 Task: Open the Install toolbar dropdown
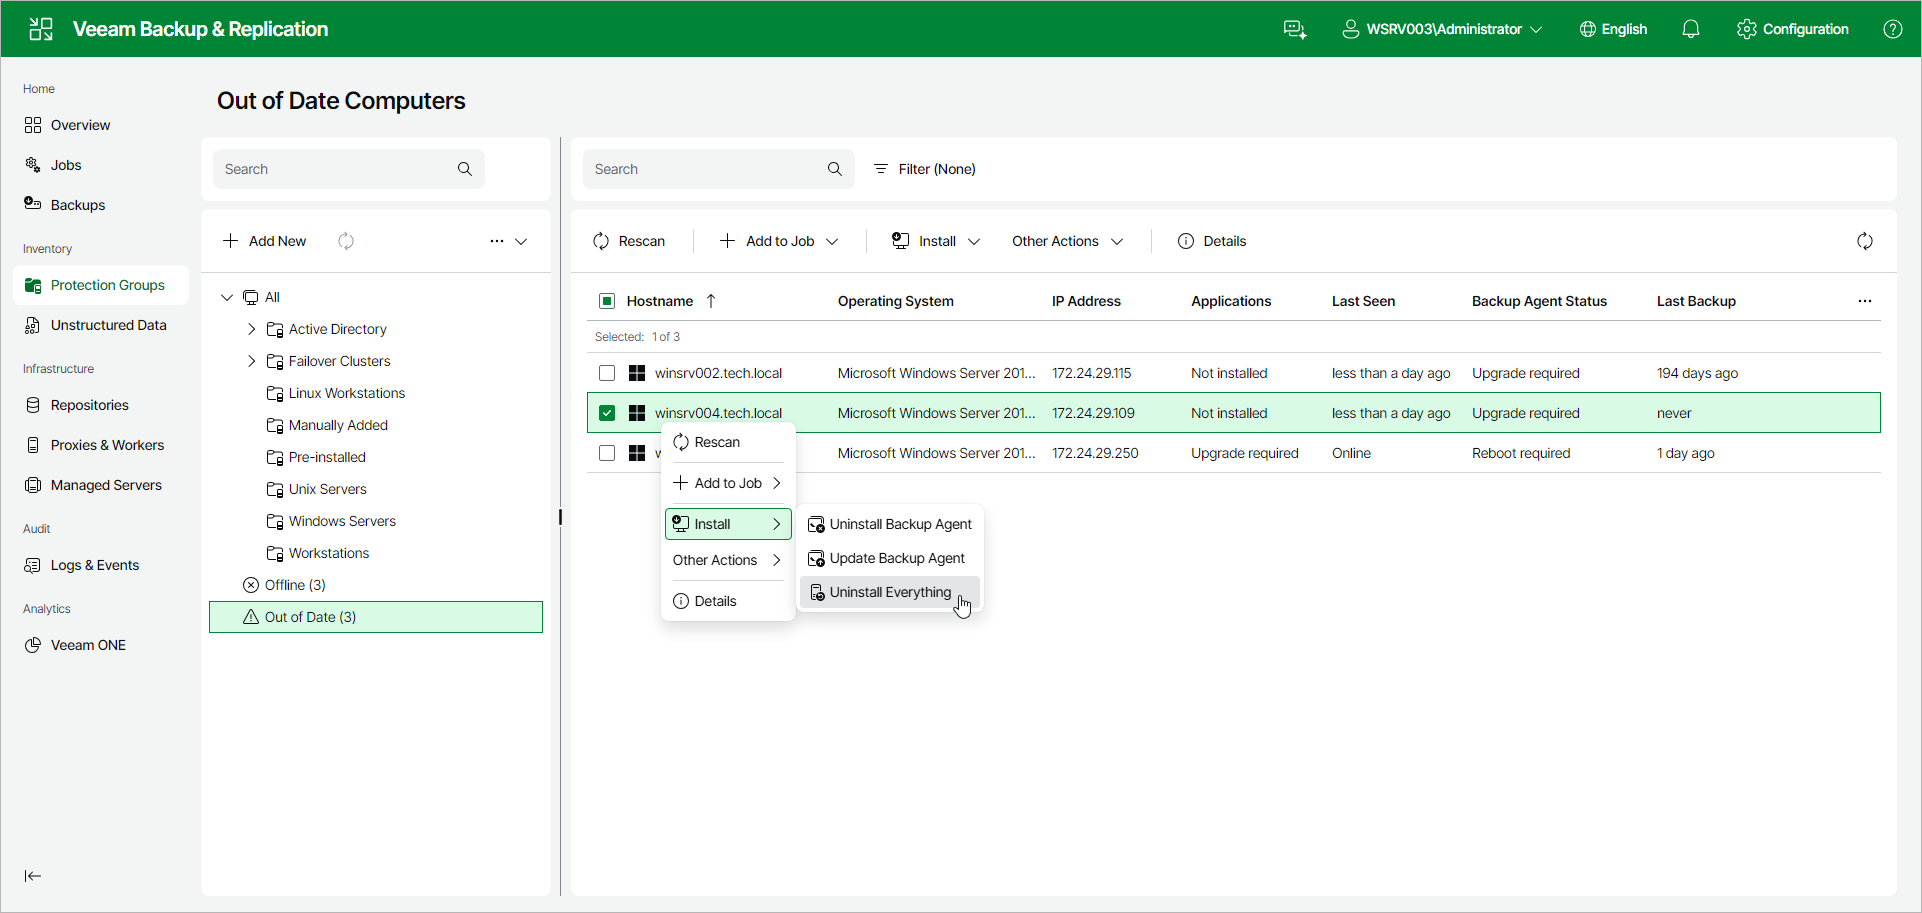(936, 241)
